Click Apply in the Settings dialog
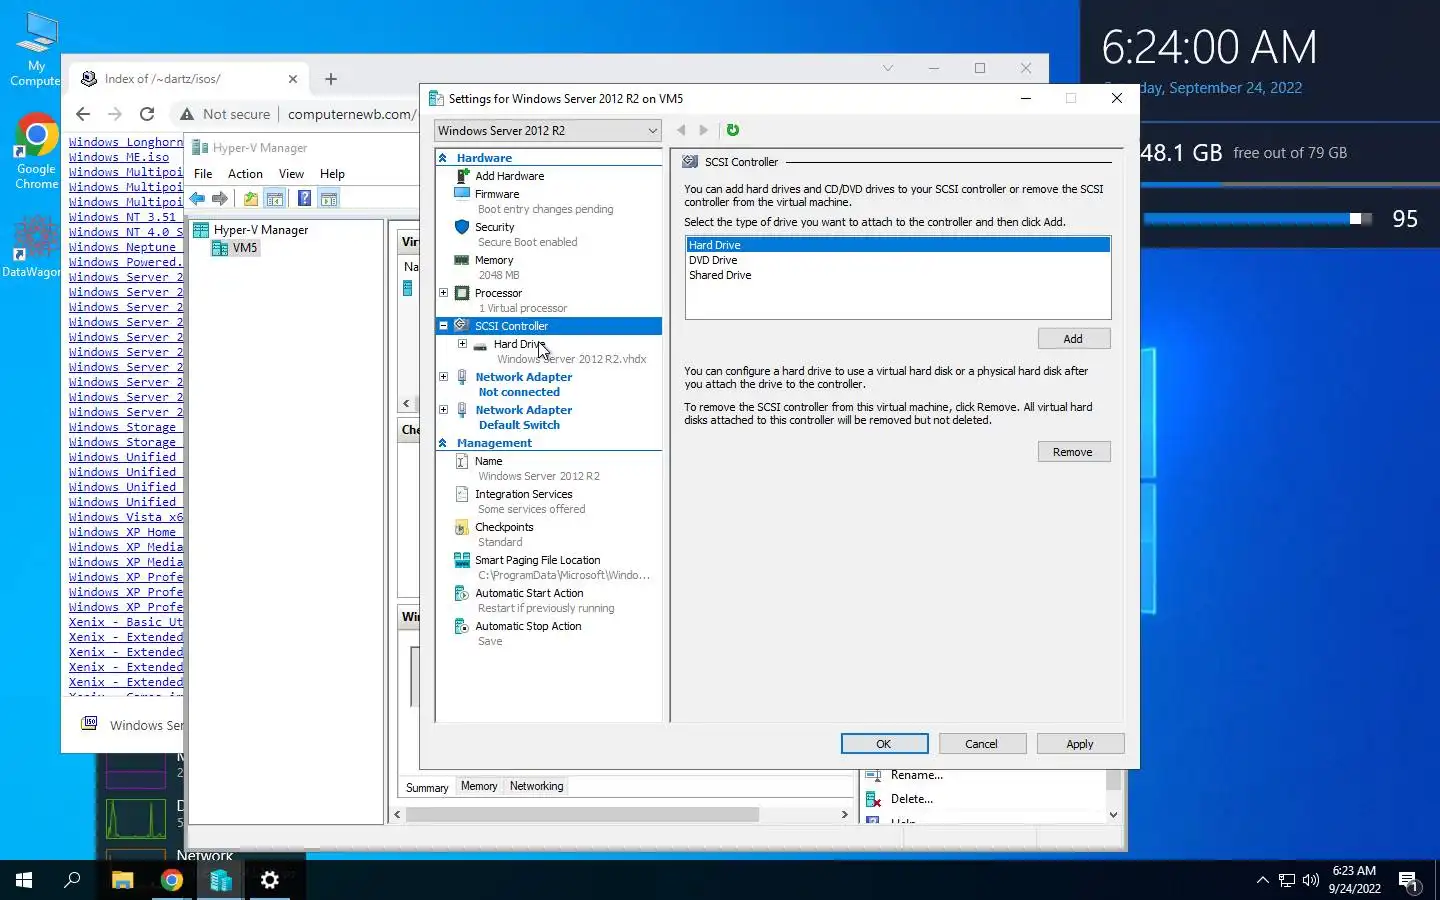1440x900 pixels. [1080, 744]
